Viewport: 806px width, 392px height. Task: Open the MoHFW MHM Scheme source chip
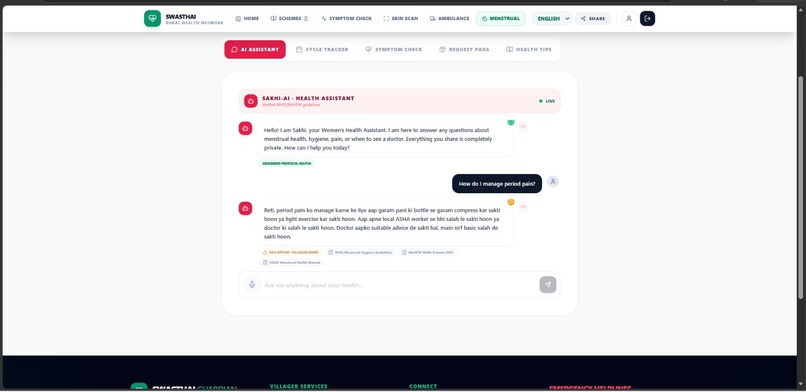tap(428, 252)
